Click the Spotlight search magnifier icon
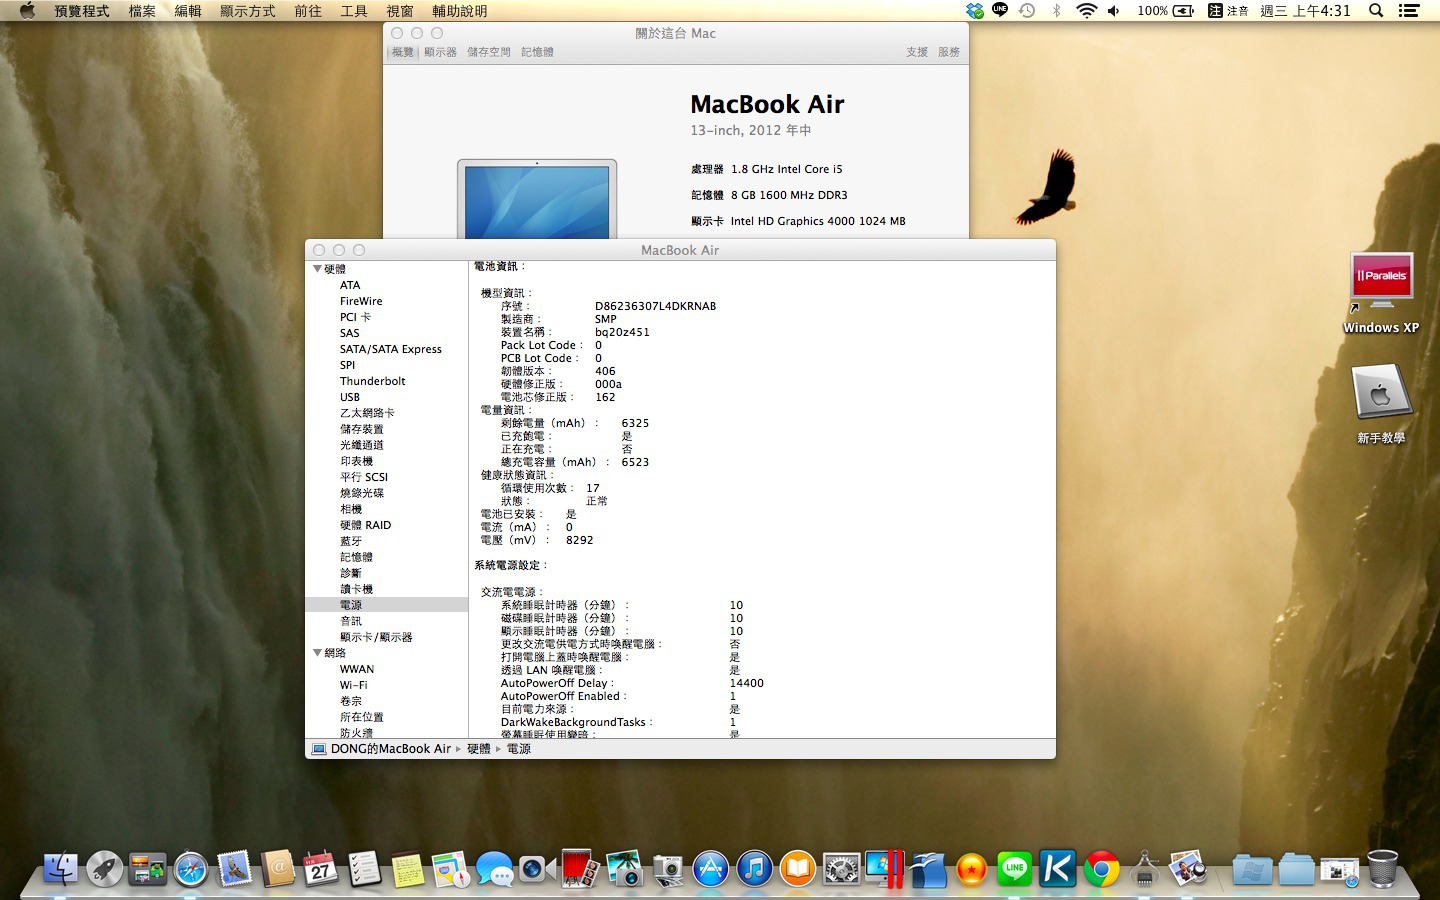The width and height of the screenshot is (1440, 900). tap(1376, 11)
